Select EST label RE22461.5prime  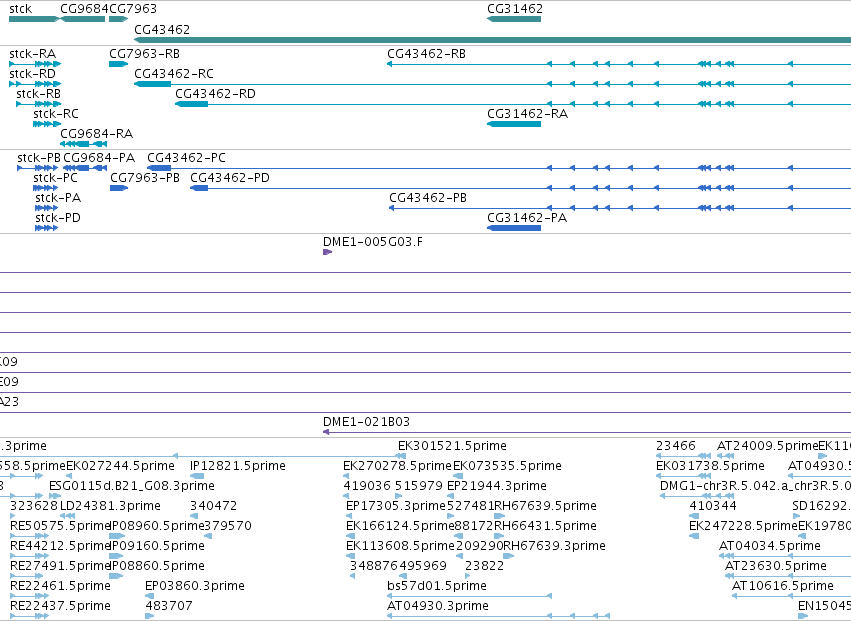click(60, 586)
